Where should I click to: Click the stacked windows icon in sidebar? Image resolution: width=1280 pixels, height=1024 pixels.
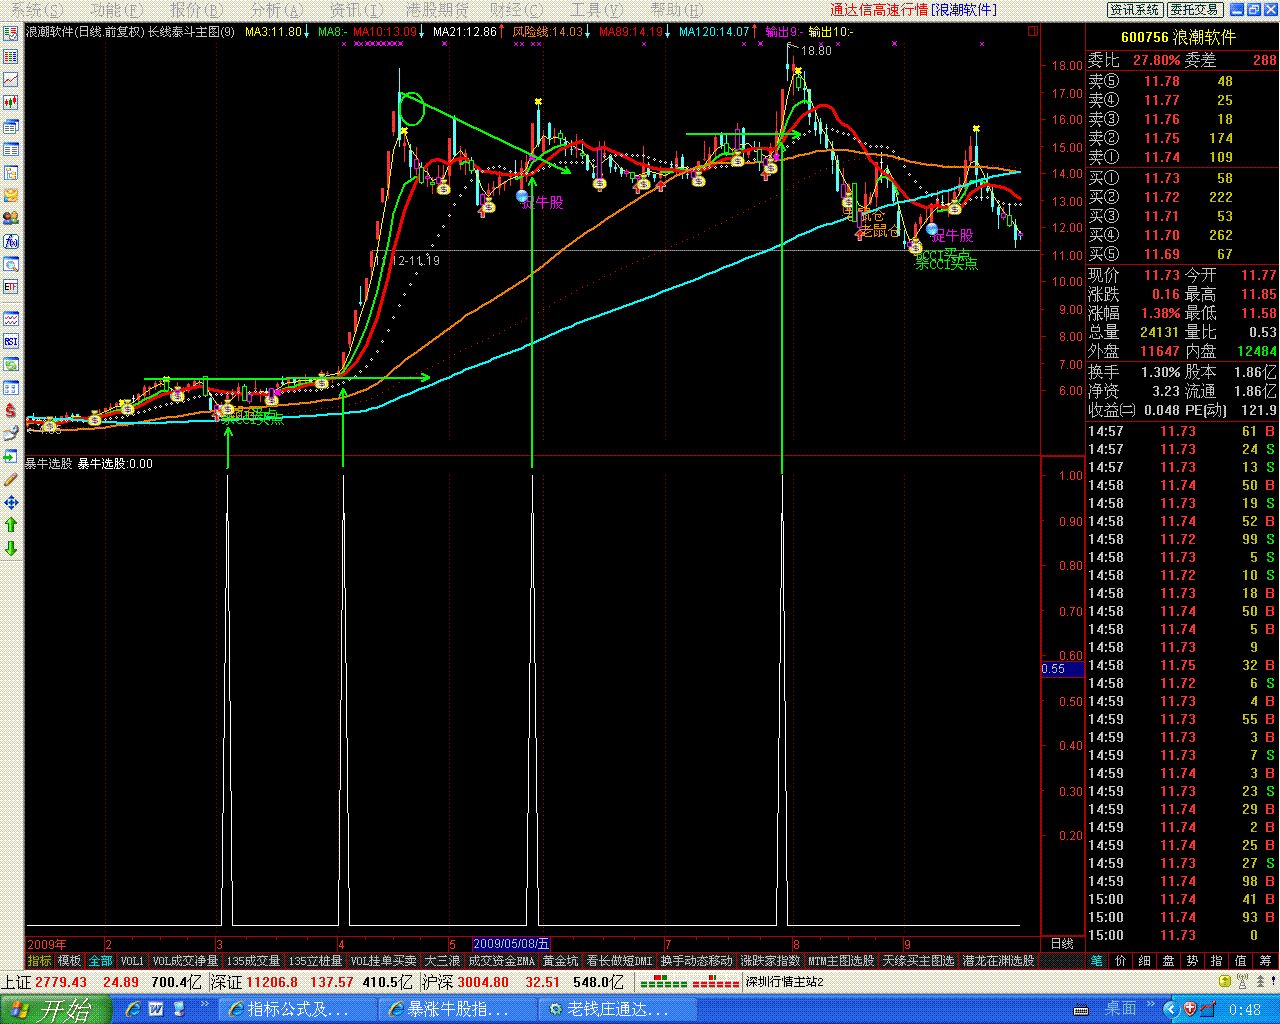pos(11,126)
